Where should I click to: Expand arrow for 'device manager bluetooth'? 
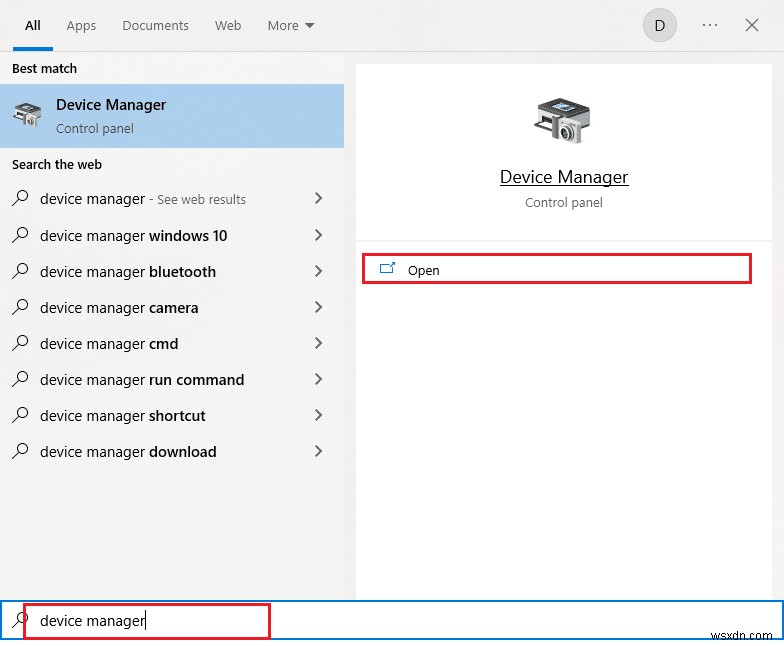(x=318, y=271)
